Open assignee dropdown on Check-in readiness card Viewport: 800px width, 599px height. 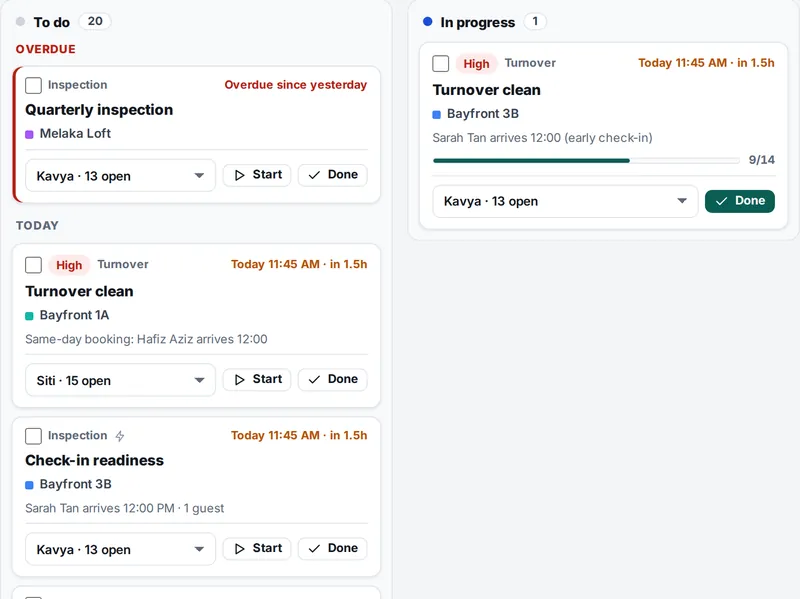[120, 550]
